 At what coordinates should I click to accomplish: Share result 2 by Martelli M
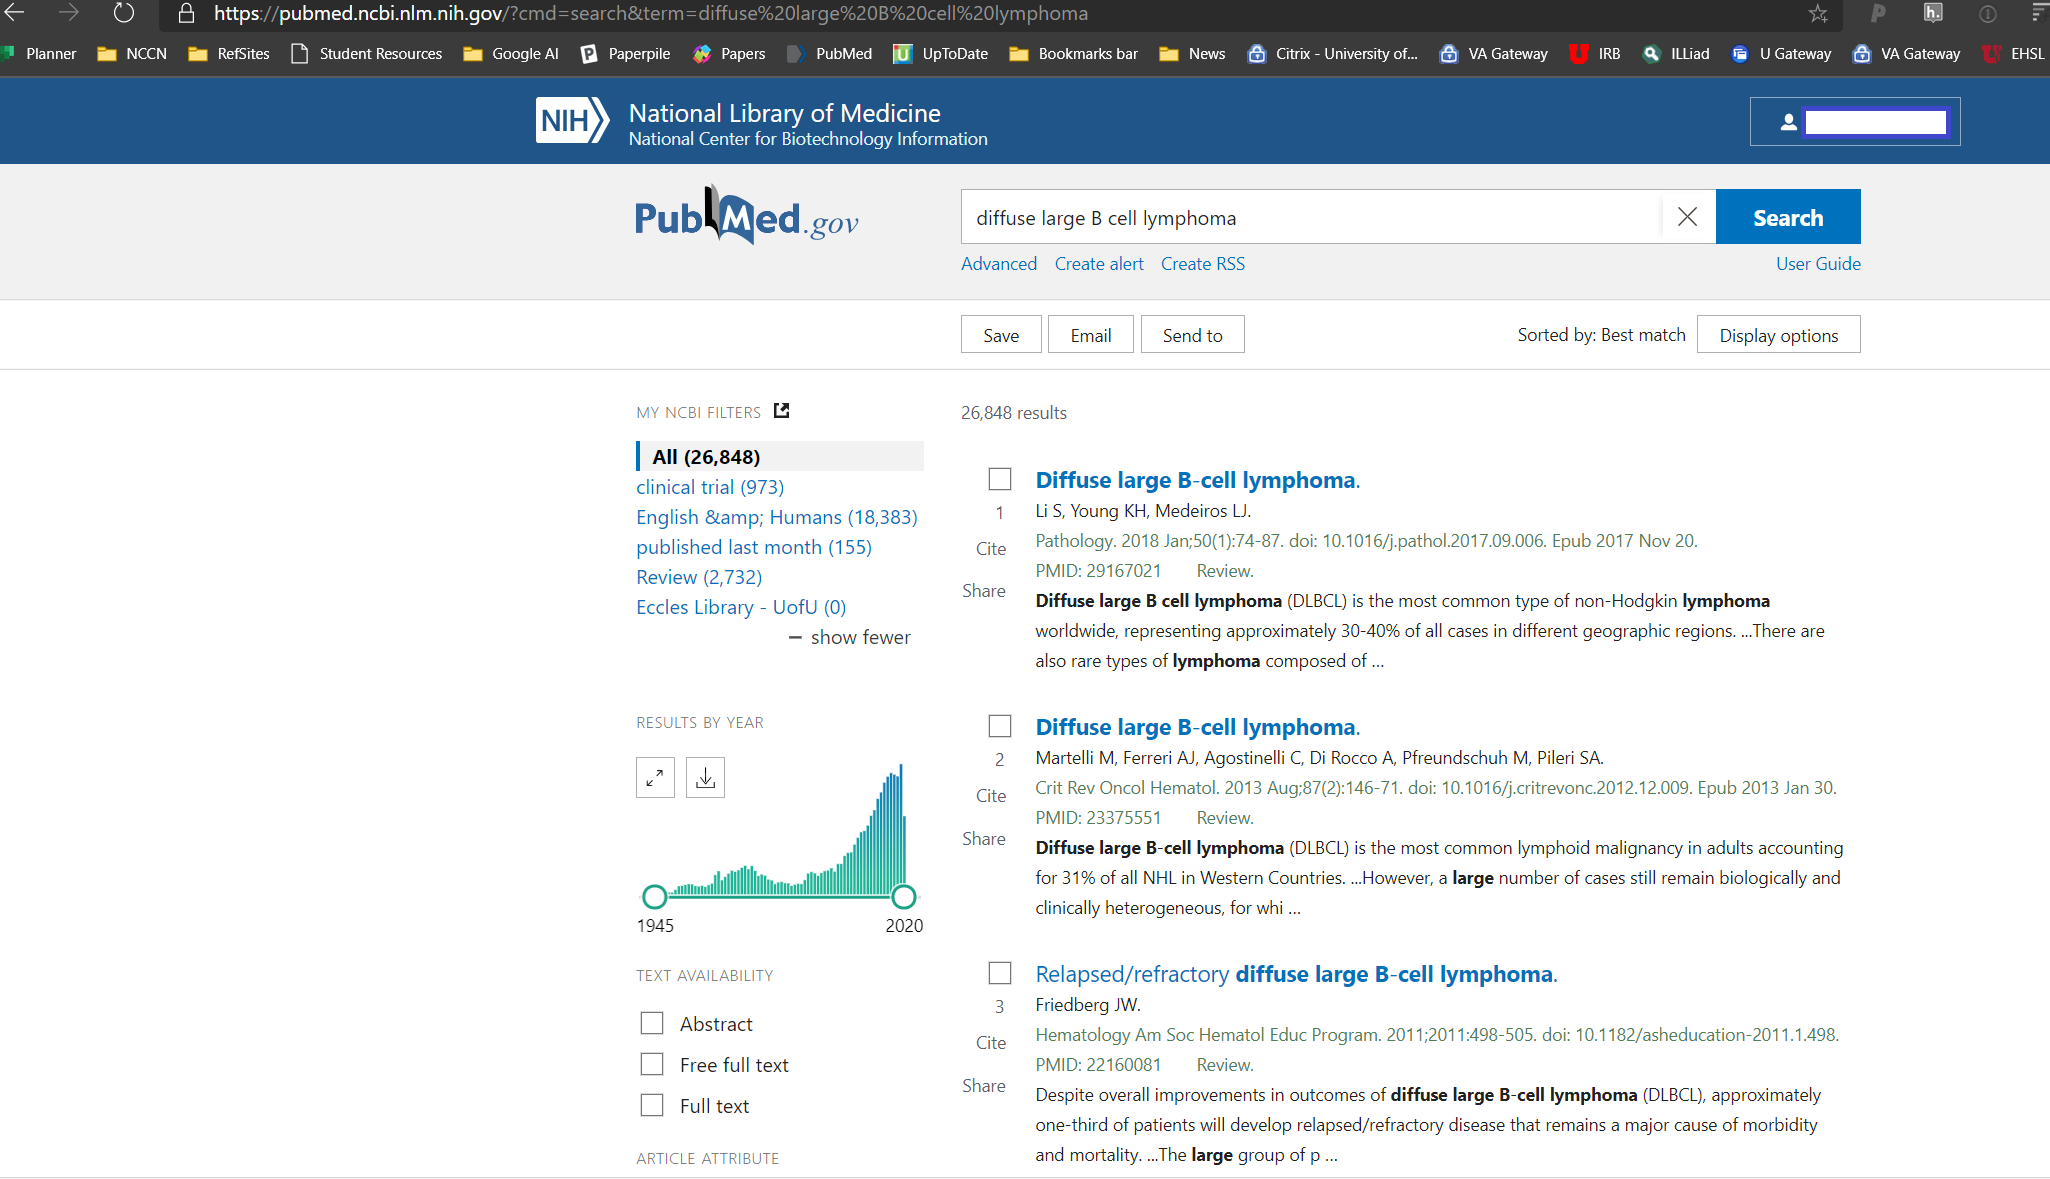(x=984, y=839)
